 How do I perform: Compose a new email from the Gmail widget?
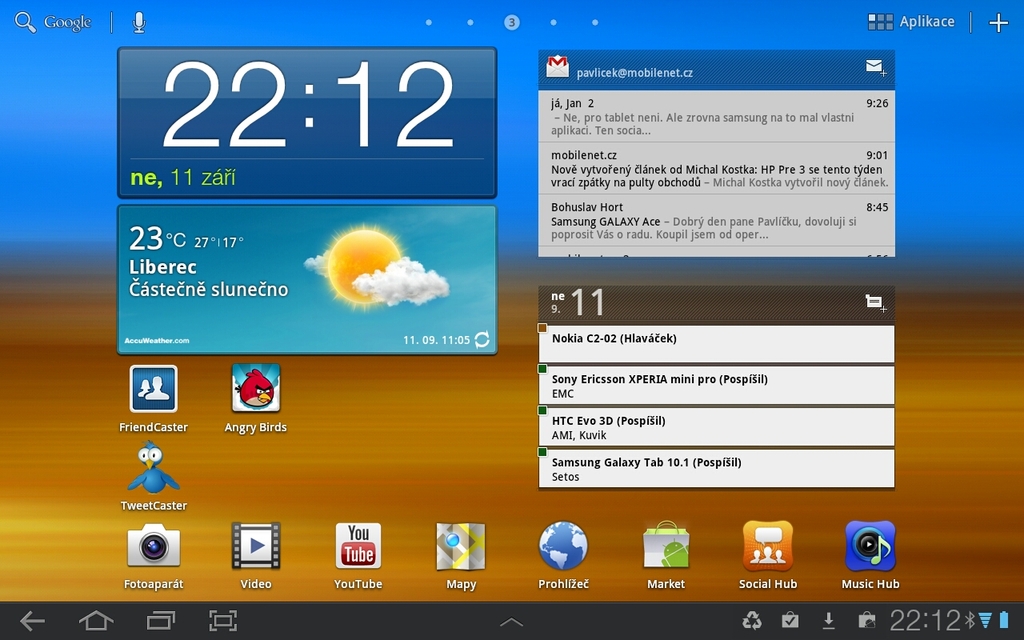click(x=875, y=67)
